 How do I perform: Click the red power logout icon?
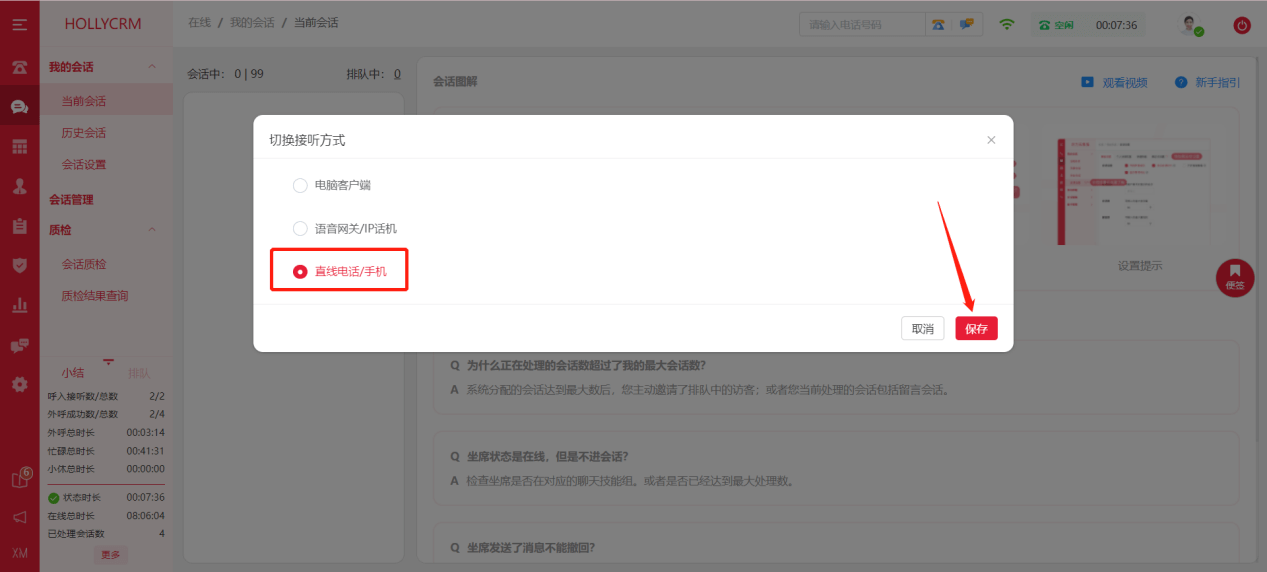[x=1242, y=26]
